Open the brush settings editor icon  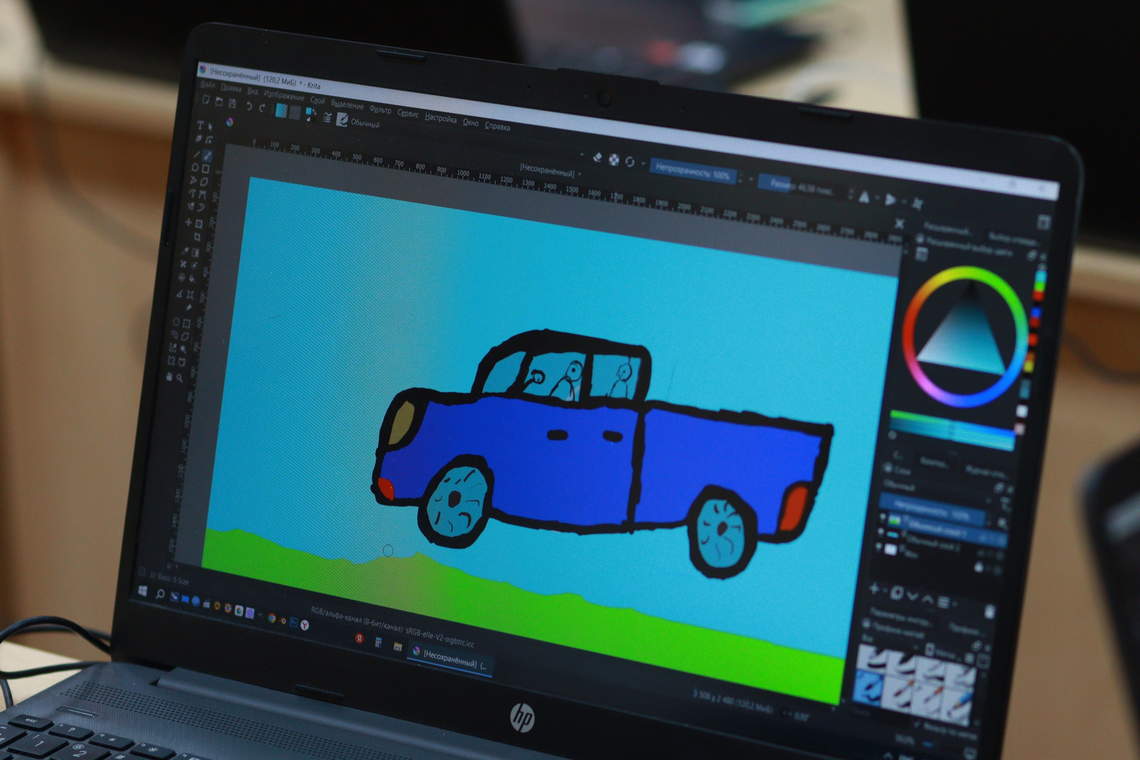[x=327, y=118]
